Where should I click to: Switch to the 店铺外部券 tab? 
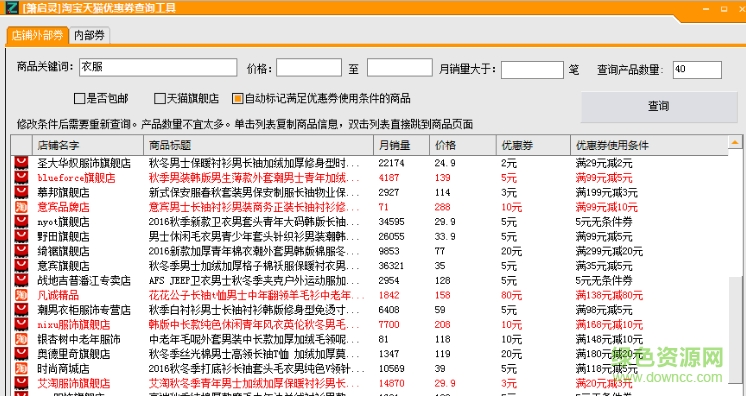38,35
